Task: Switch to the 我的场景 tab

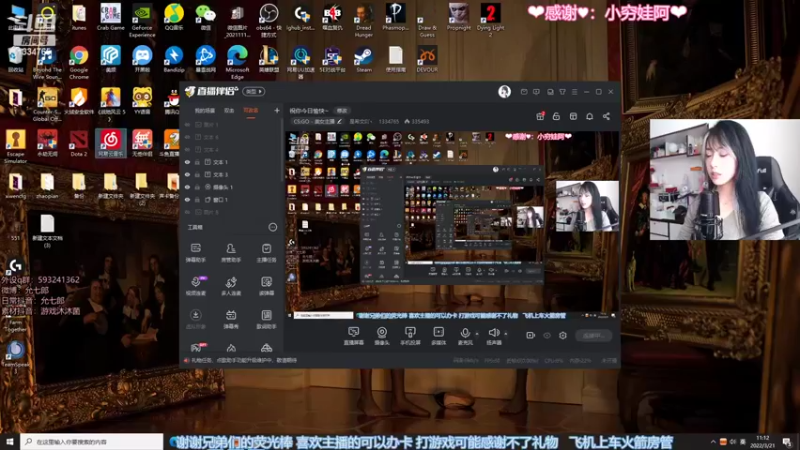Action: click(205, 111)
